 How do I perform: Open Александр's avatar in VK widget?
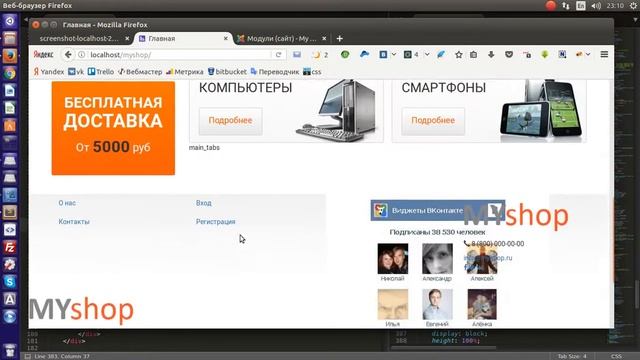tap(437, 259)
